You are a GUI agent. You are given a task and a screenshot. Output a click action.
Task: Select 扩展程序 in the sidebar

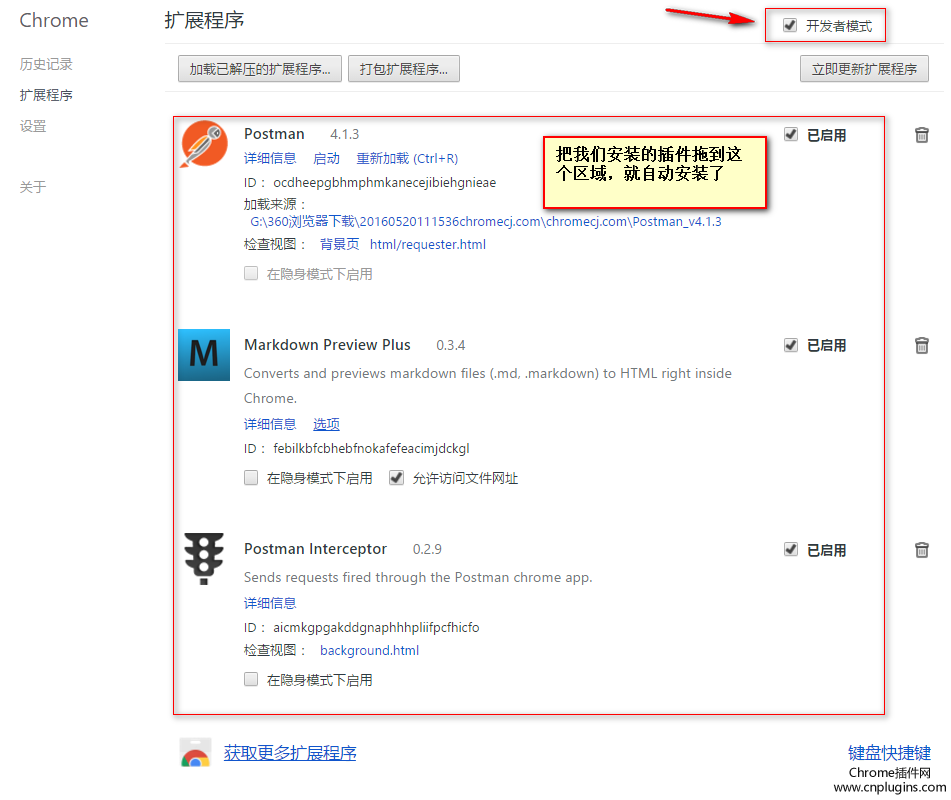pyautogui.click(x=46, y=95)
